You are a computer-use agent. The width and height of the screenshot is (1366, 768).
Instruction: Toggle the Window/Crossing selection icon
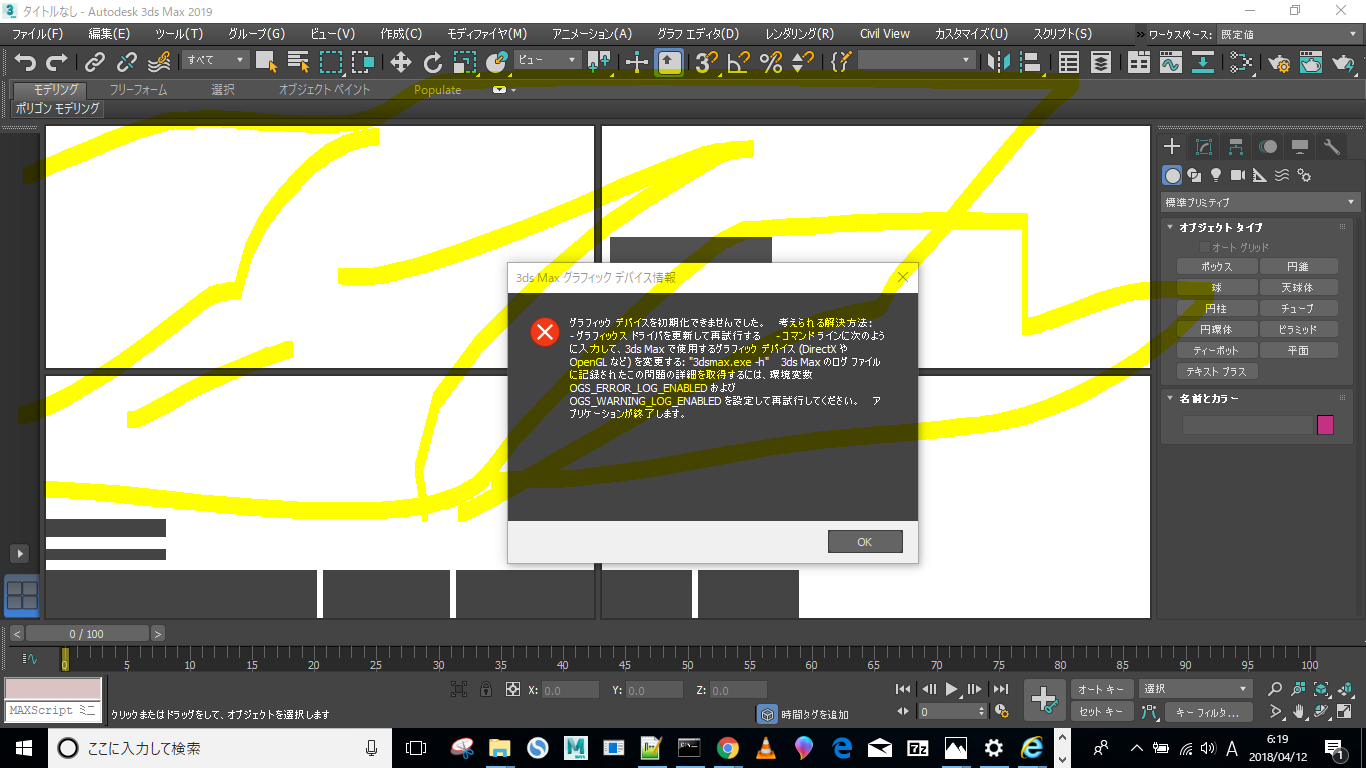(363, 62)
